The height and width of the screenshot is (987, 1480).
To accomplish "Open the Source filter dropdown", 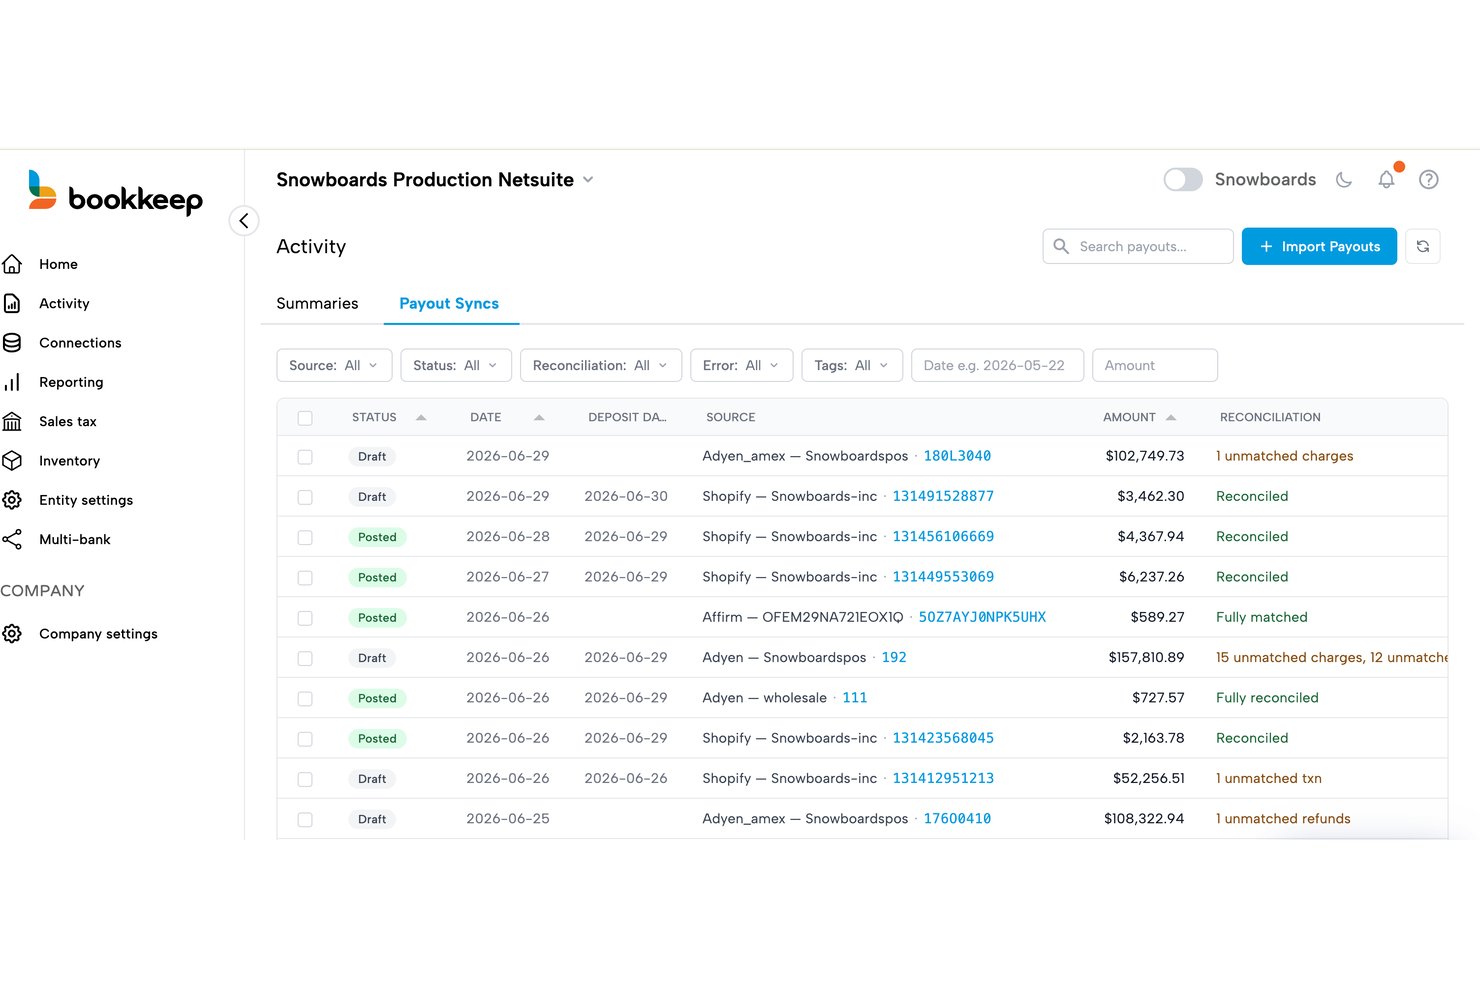I will coord(334,366).
